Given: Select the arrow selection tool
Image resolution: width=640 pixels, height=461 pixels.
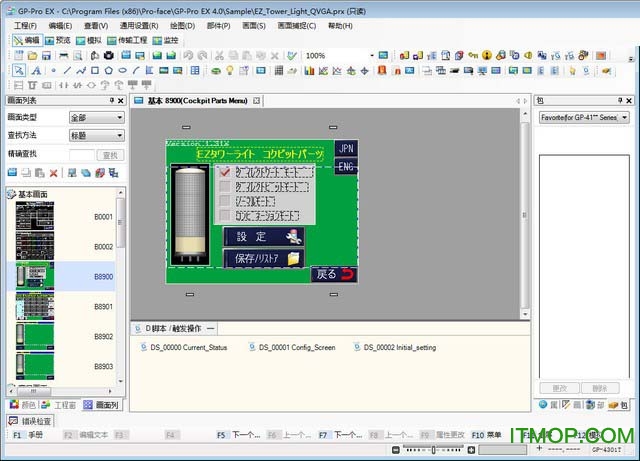Looking at the screenshot, I should (19, 71).
